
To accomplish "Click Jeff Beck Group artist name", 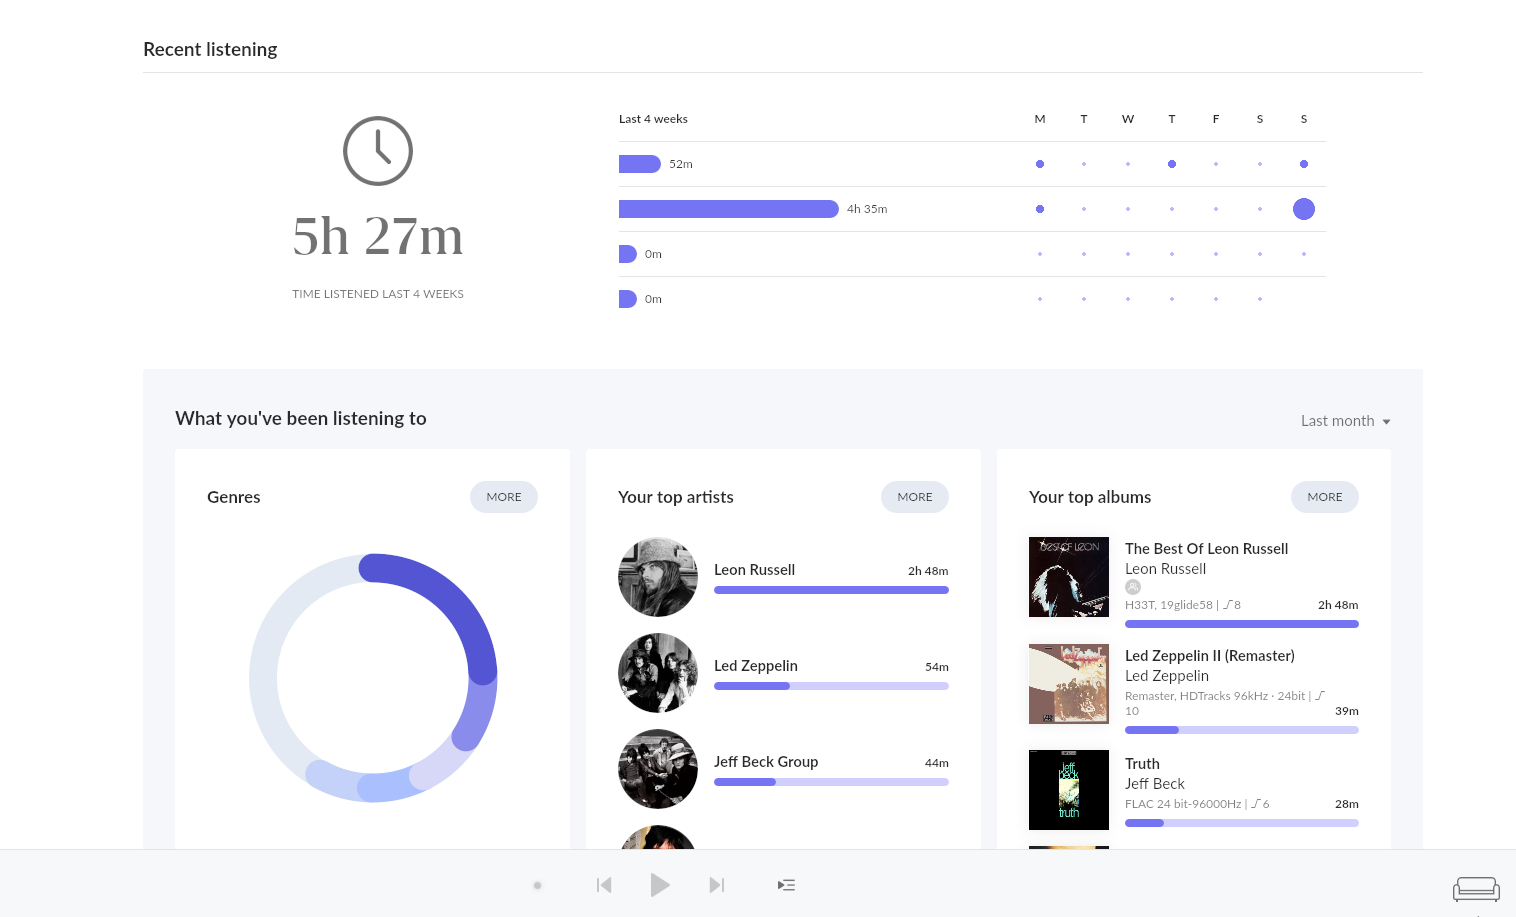I will coord(766,762).
